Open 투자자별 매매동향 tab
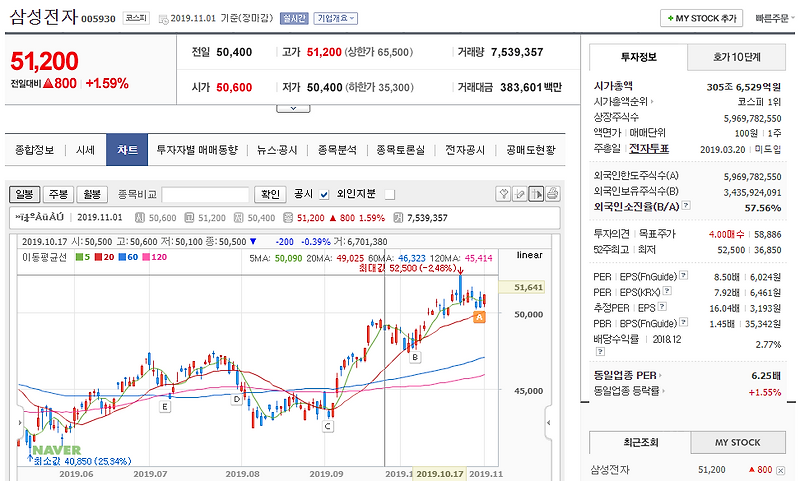 click(x=197, y=150)
